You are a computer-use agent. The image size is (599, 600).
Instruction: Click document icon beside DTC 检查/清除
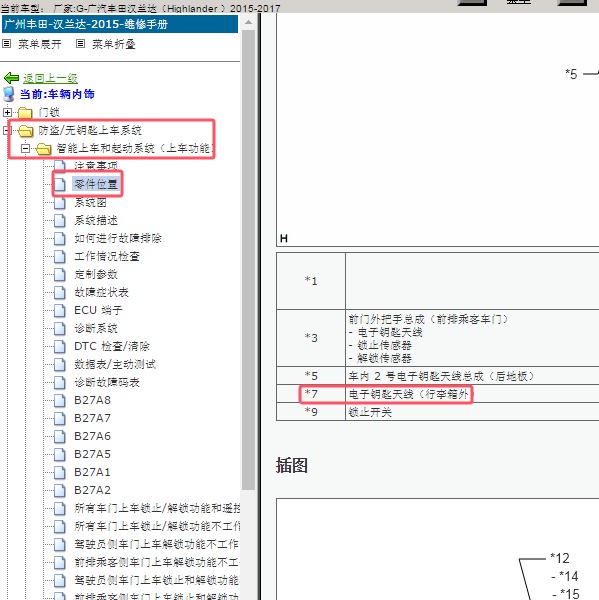point(60,346)
